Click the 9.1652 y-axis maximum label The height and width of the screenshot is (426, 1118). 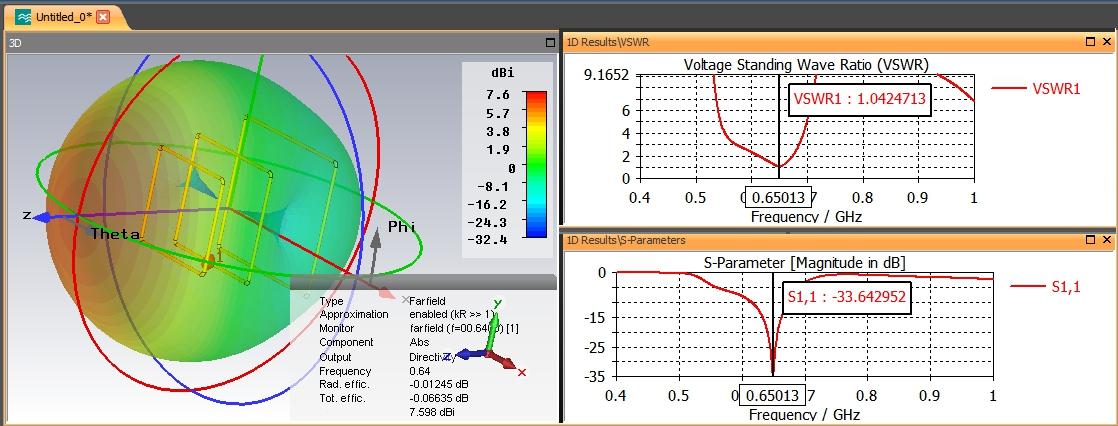[608, 75]
